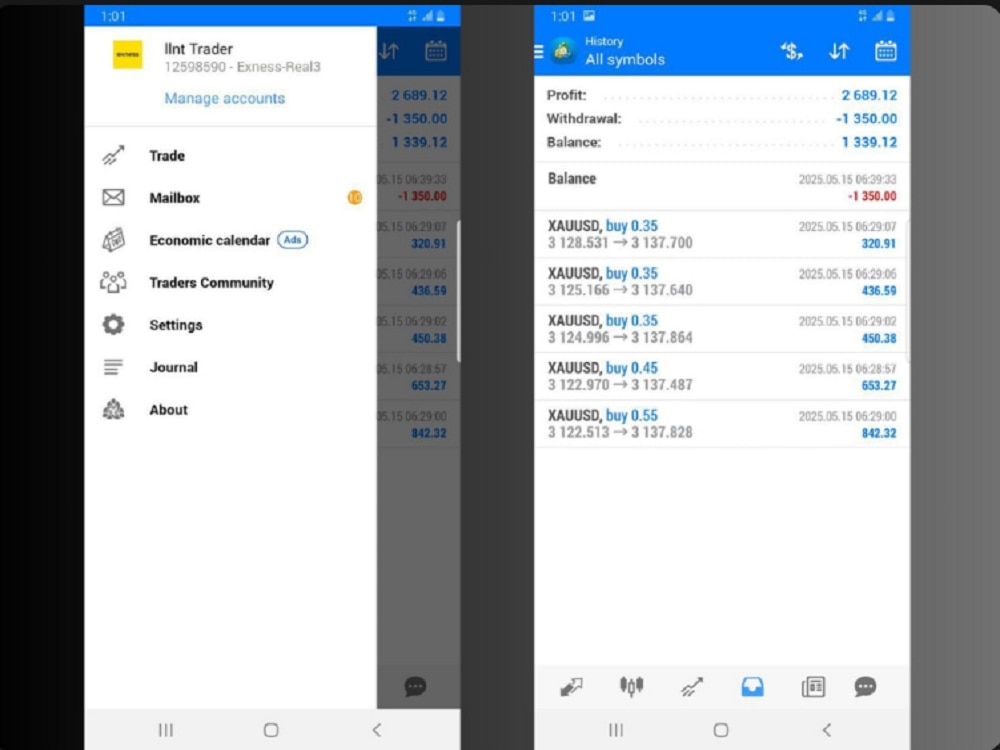Image resolution: width=1000 pixels, height=750 pixels.
Task: Tap the Ilnt Trader account name
Action: [198, 49]
